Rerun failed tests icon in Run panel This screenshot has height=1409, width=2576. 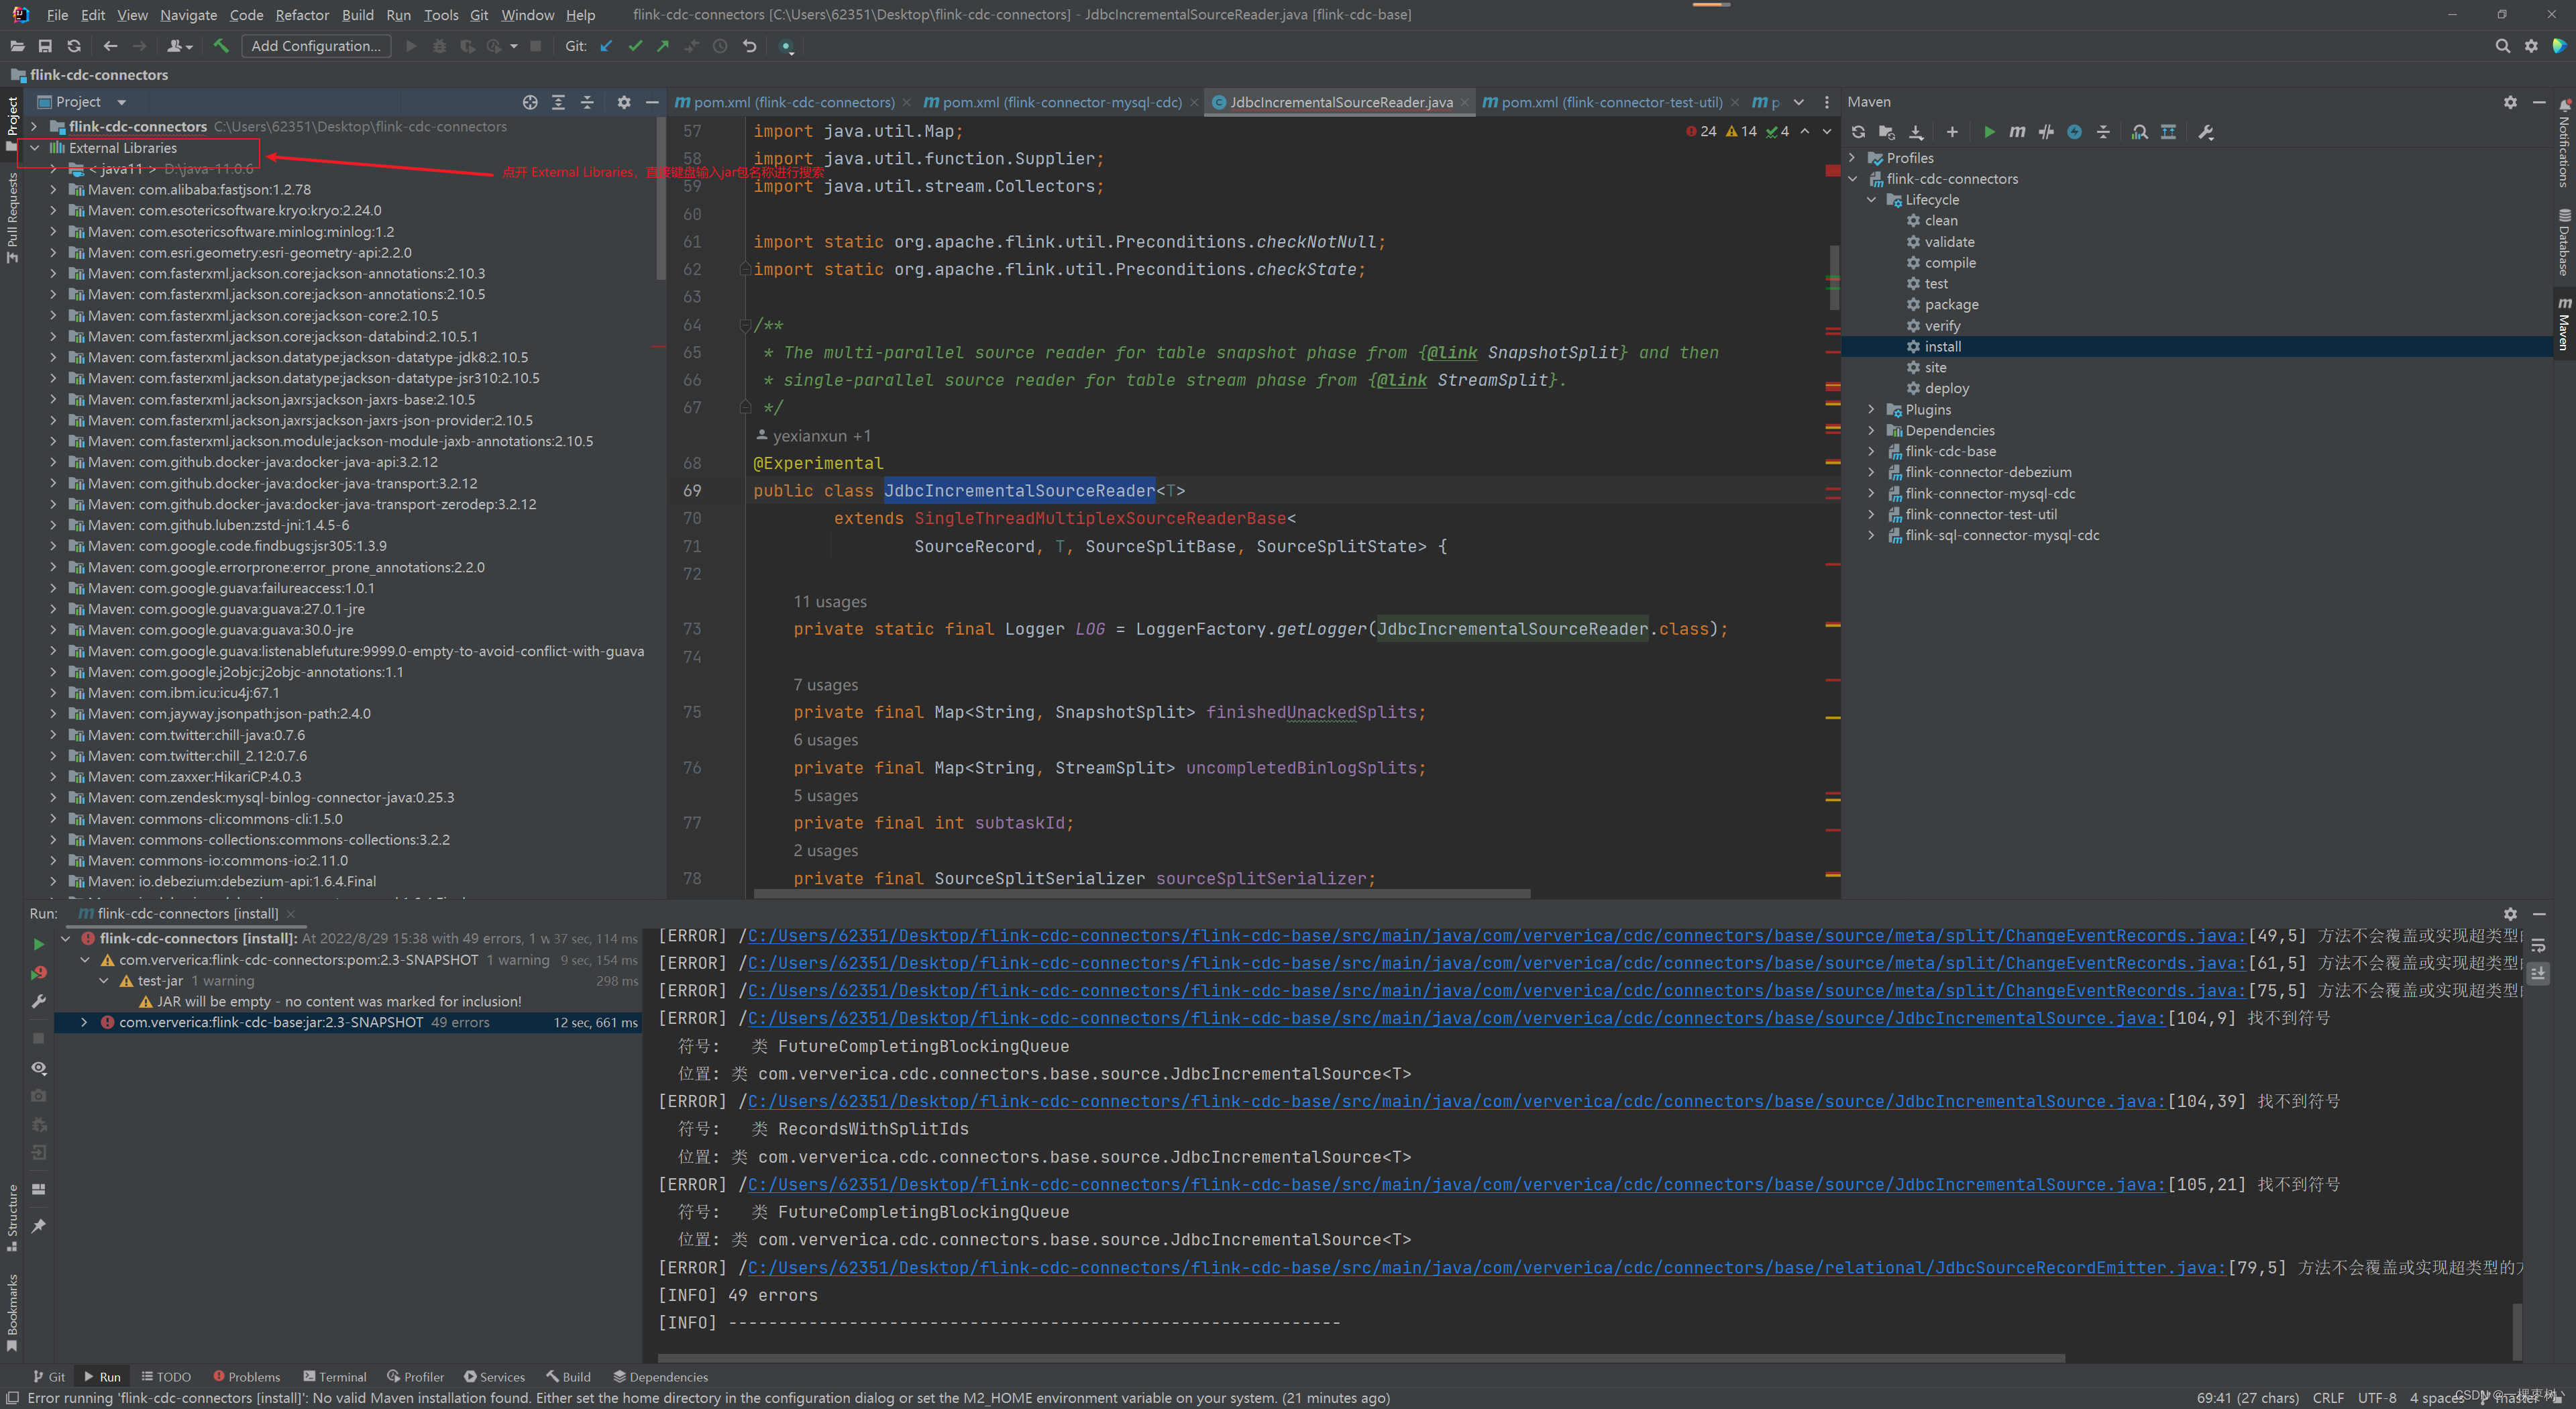(x=38, y=972)
